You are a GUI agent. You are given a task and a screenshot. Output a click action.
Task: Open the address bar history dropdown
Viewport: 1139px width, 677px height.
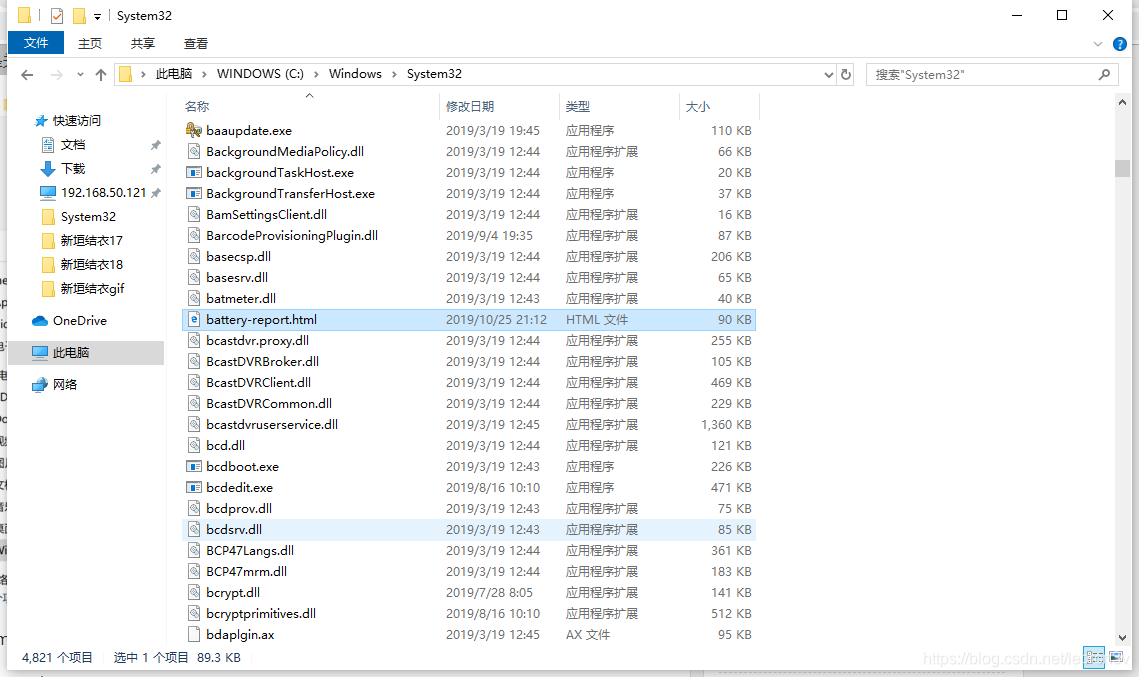click(x=828, y=75)
